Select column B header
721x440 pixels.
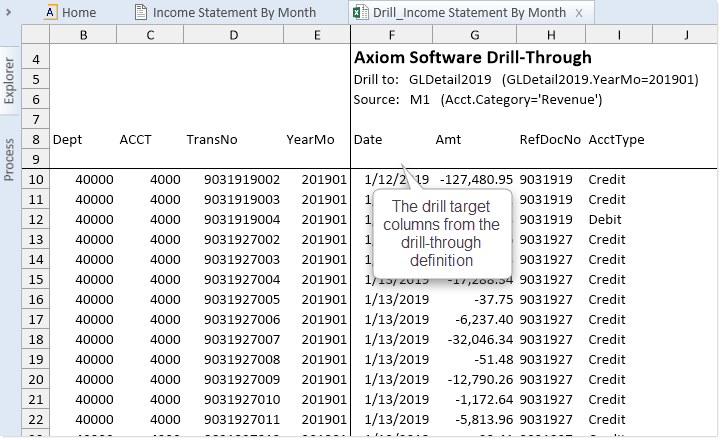click(83, 35)
